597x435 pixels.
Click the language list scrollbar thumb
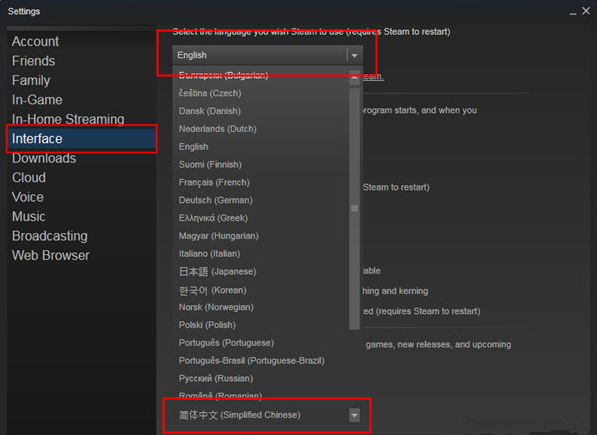click(354, 209)
